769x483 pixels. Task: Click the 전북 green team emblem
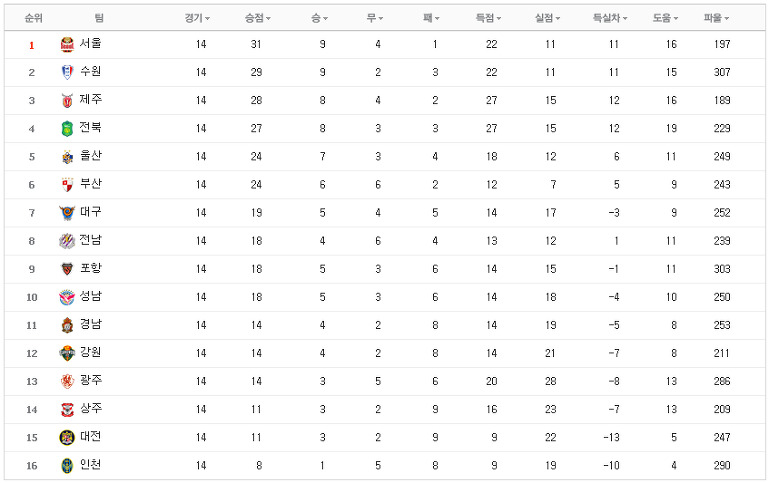click(x=67, y=128)
